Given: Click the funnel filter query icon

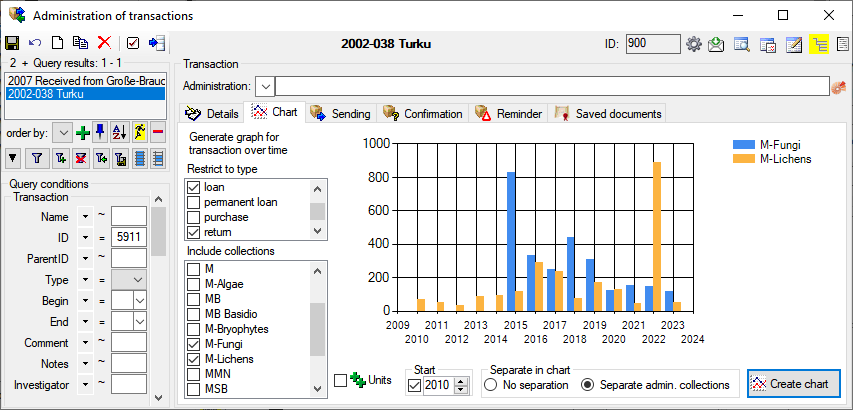Looking at the screenshot, I should coord(36,157).
